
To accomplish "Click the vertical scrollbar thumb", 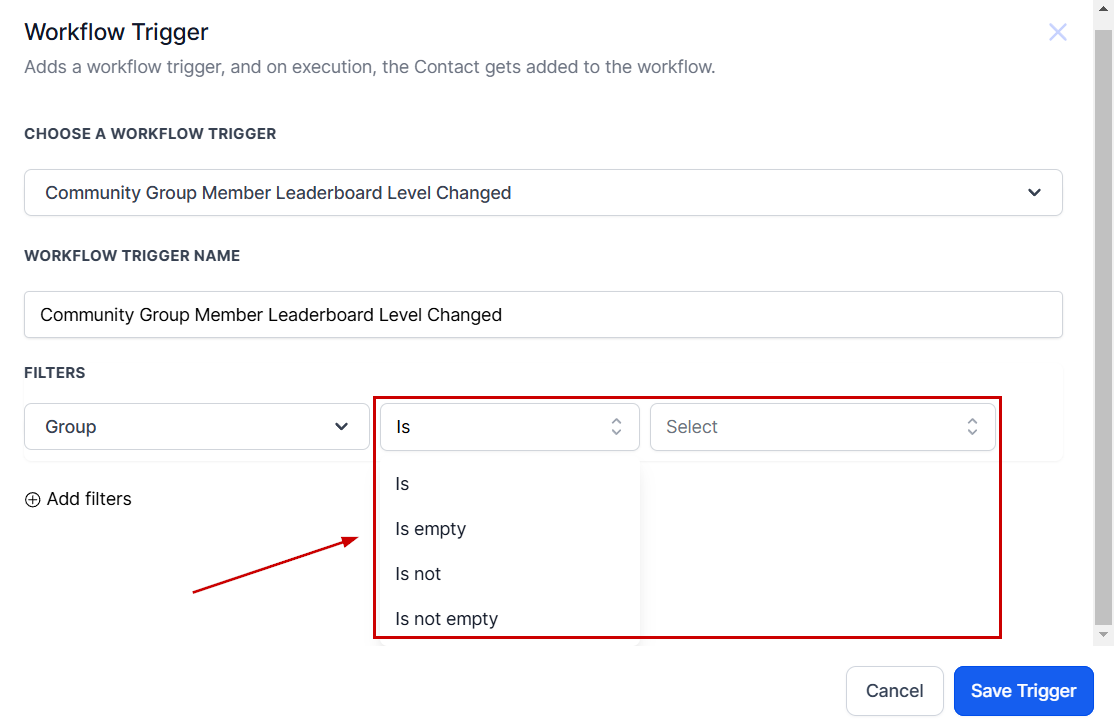I will coord(1103,320).
